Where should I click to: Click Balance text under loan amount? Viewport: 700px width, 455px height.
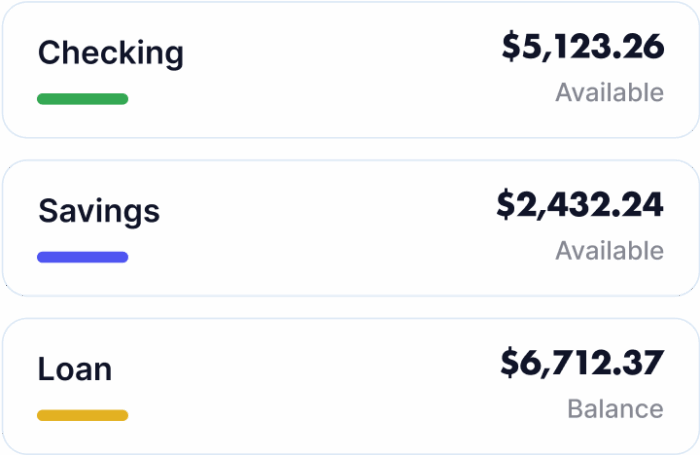[615, 408]
